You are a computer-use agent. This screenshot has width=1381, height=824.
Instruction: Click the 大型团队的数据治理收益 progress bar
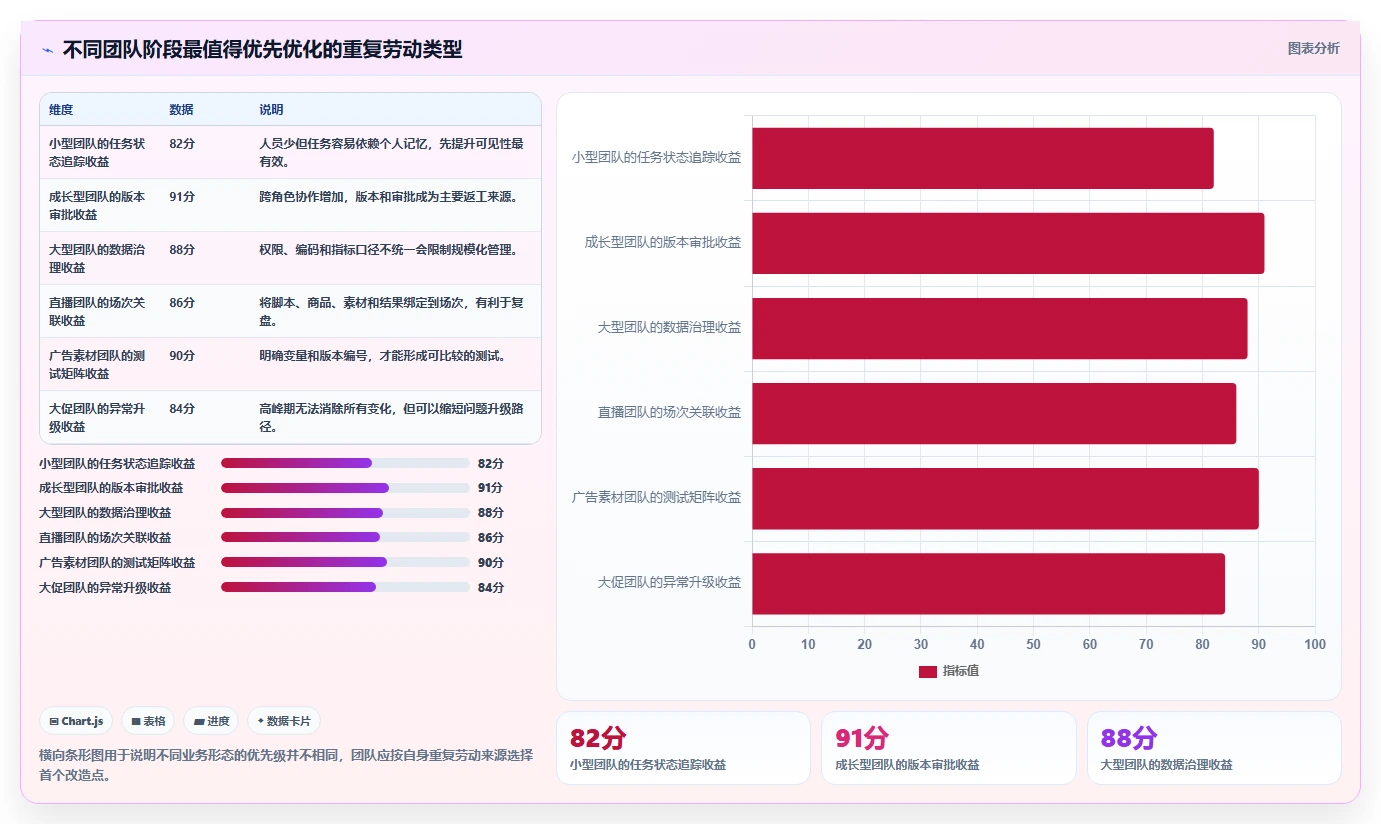click(345, 513)
